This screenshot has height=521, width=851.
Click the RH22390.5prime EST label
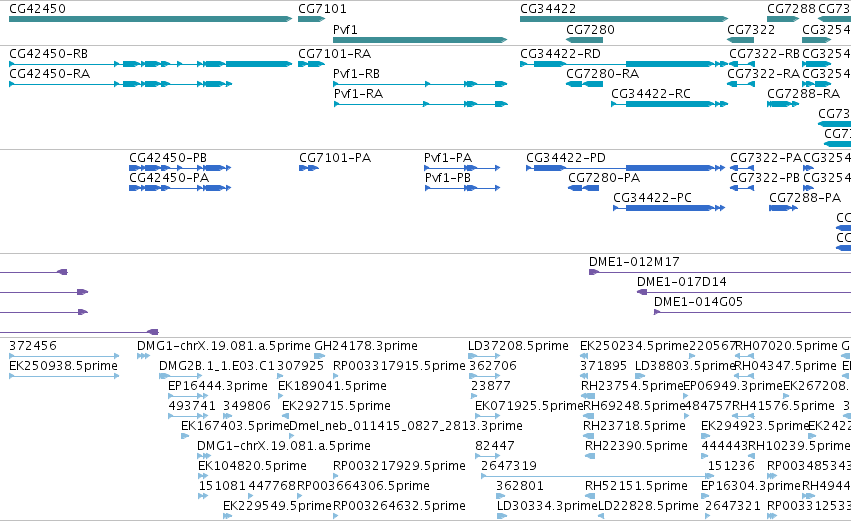(x=636, y=447)
